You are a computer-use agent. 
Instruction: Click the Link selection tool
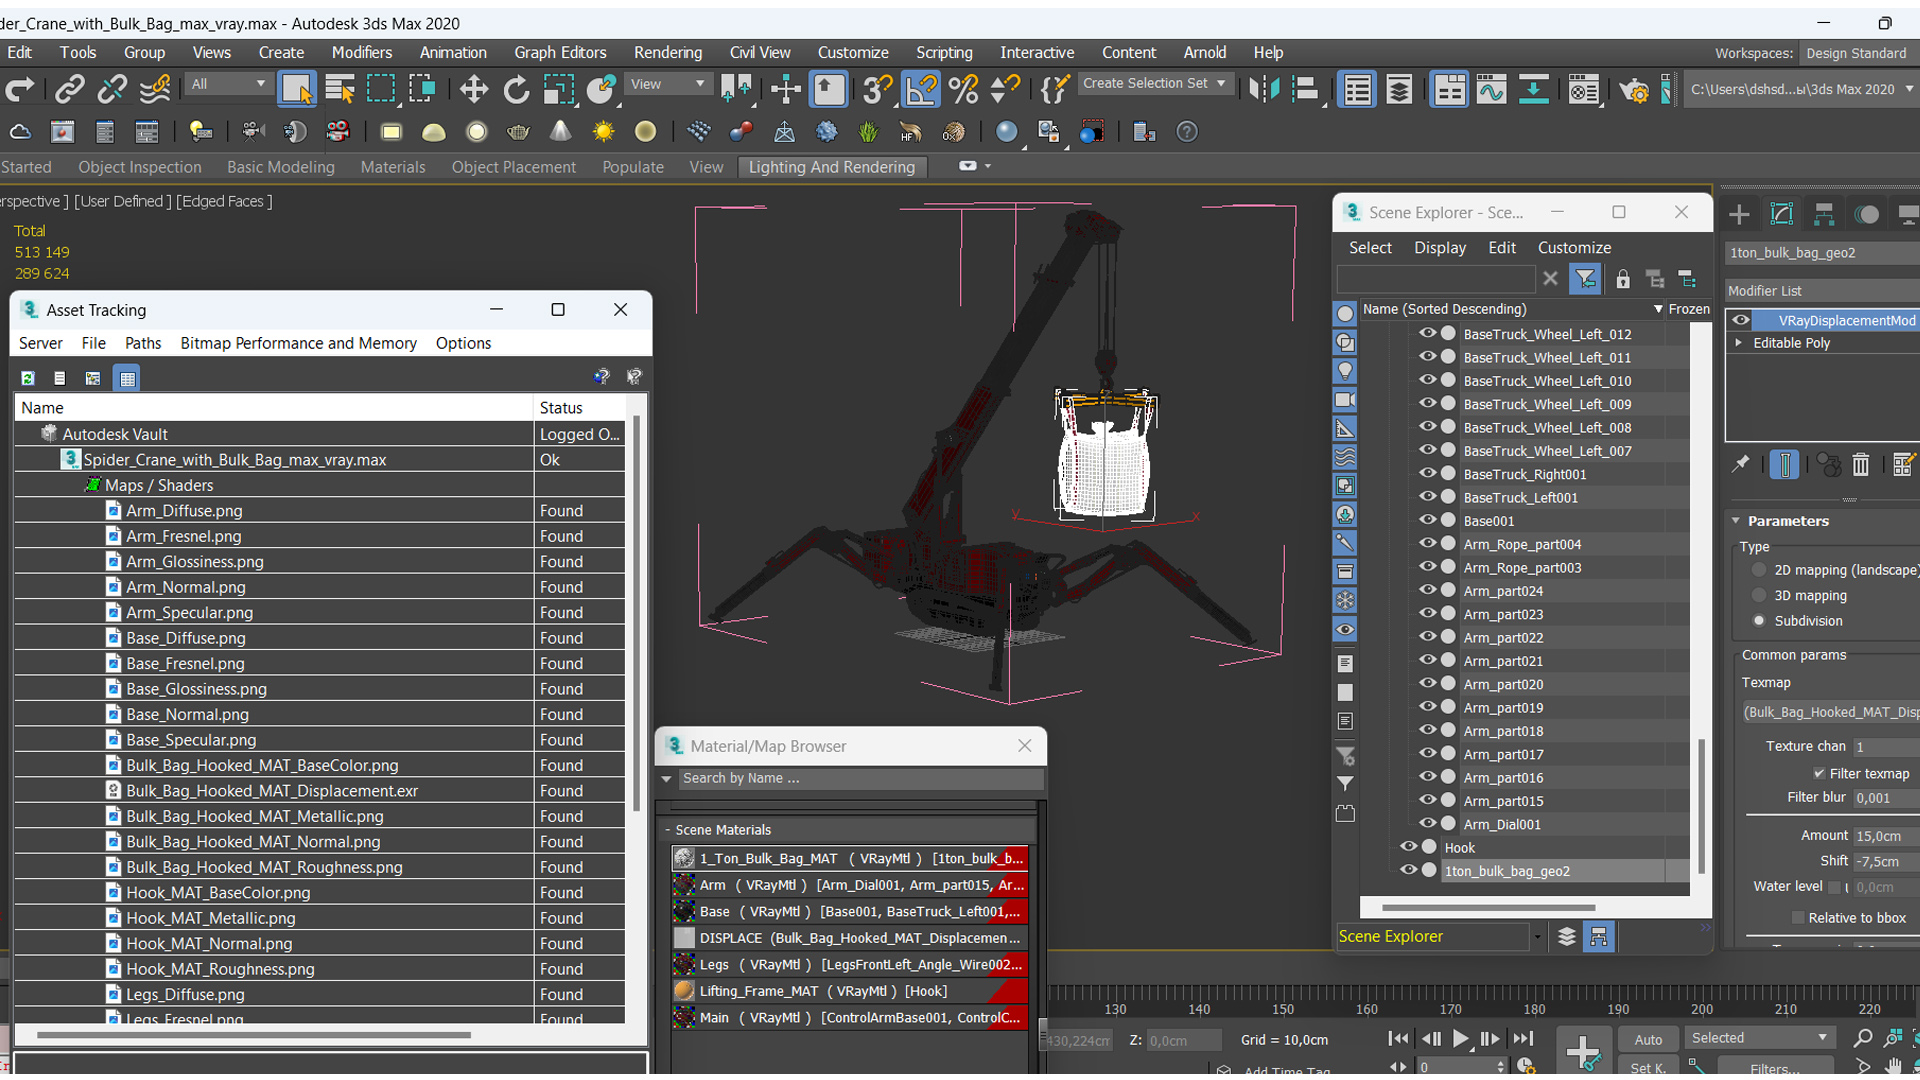point(69,90)
